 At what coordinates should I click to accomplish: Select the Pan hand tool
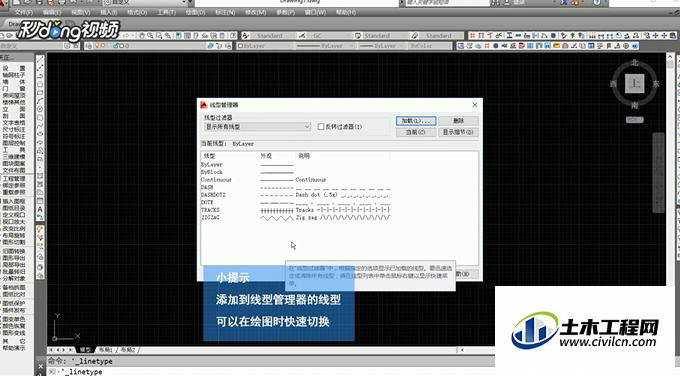[141, 36]
